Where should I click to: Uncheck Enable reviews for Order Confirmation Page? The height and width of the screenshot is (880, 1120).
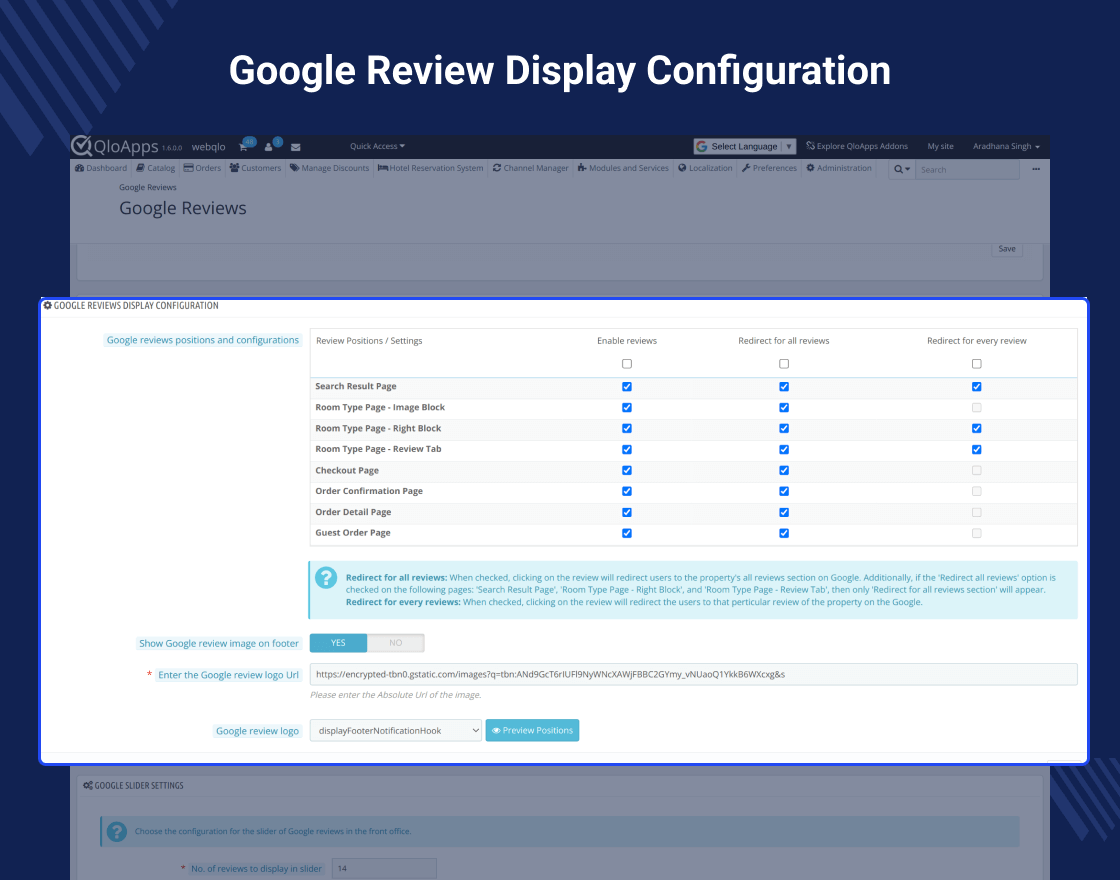coord(626,491)
